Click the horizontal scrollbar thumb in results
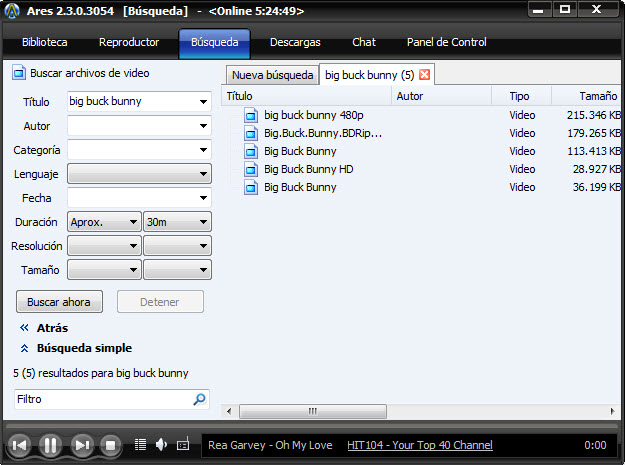The image size is (625, 465). (x=312, y=411)
